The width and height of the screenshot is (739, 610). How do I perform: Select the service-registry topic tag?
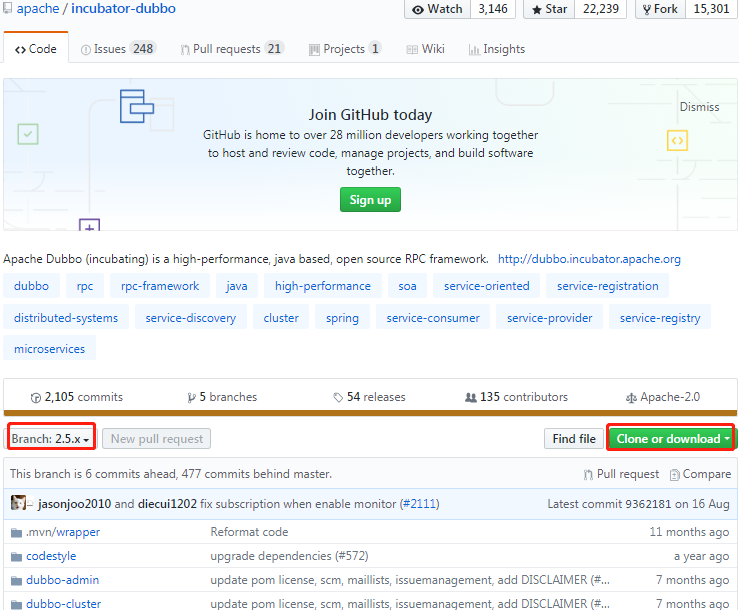(660, 318)
